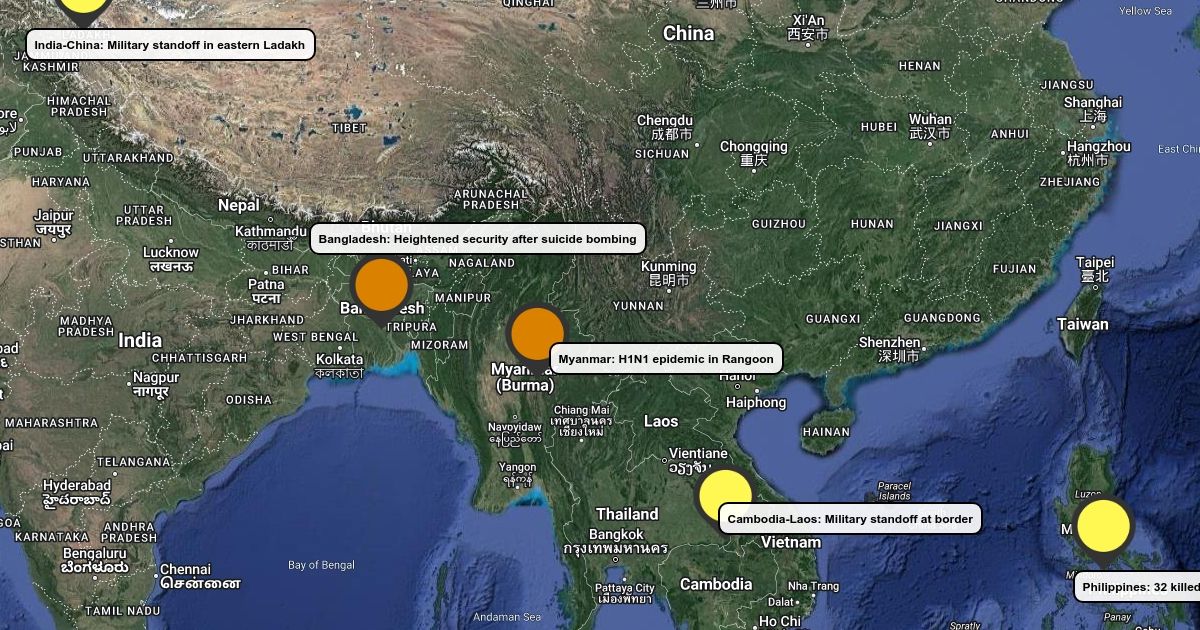The height and width of the screenshot is (630, 1200).
Task: Click the Kolkata city label
Action: [339, 359]
